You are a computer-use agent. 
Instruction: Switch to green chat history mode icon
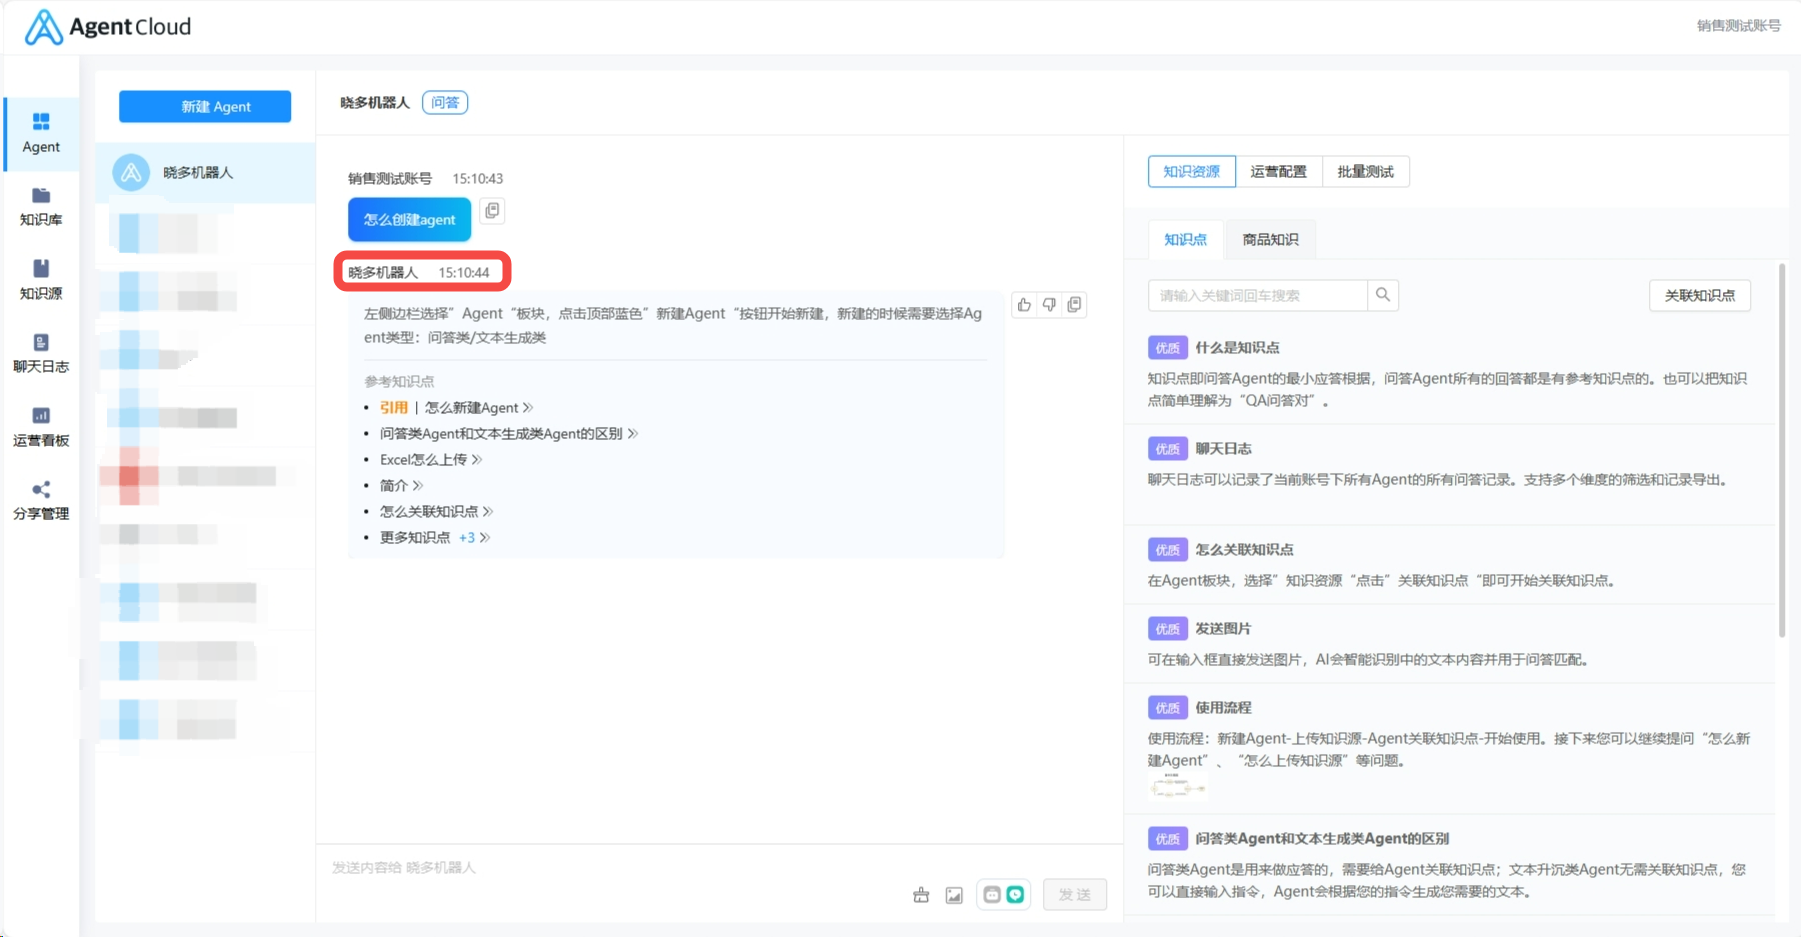[x=1016, y=895]
